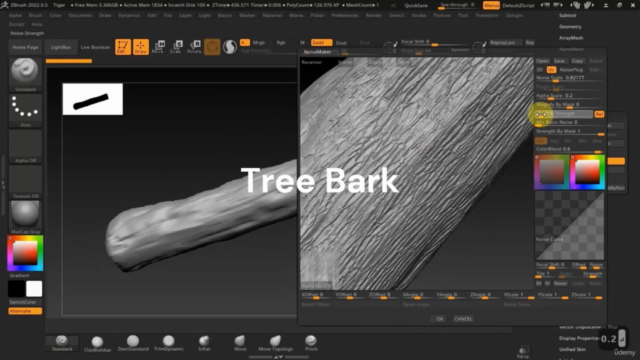Activate the Edit mode icon

click(x=123, y=47)
